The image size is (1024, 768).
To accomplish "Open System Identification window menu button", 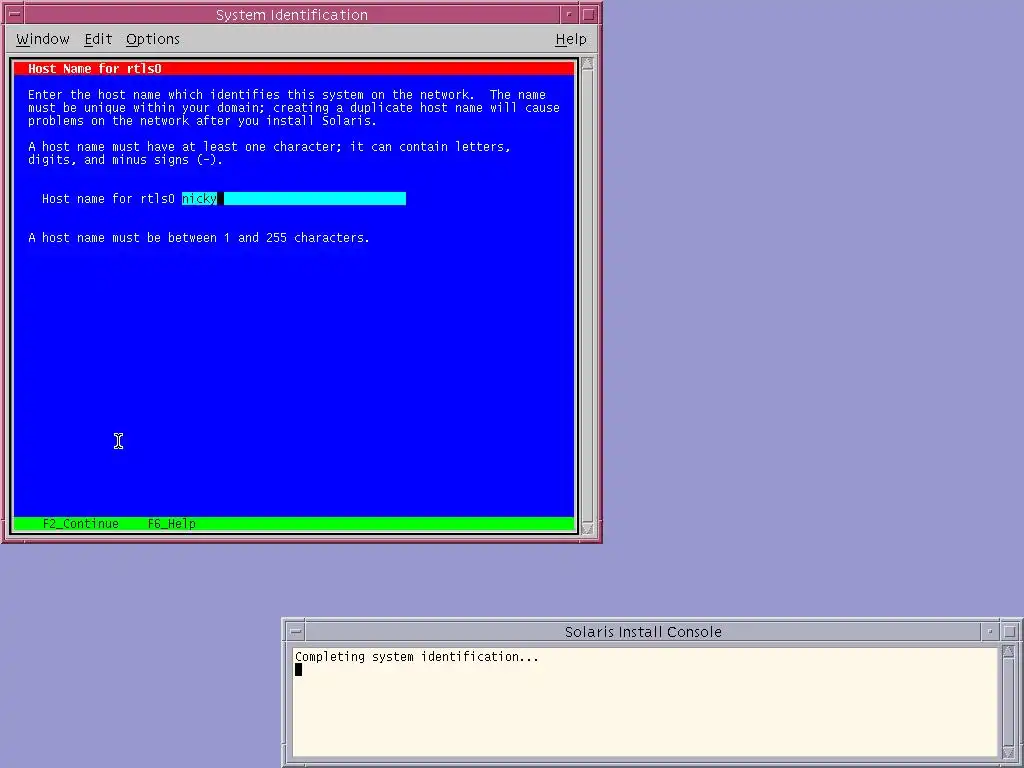I will [14, 14].
